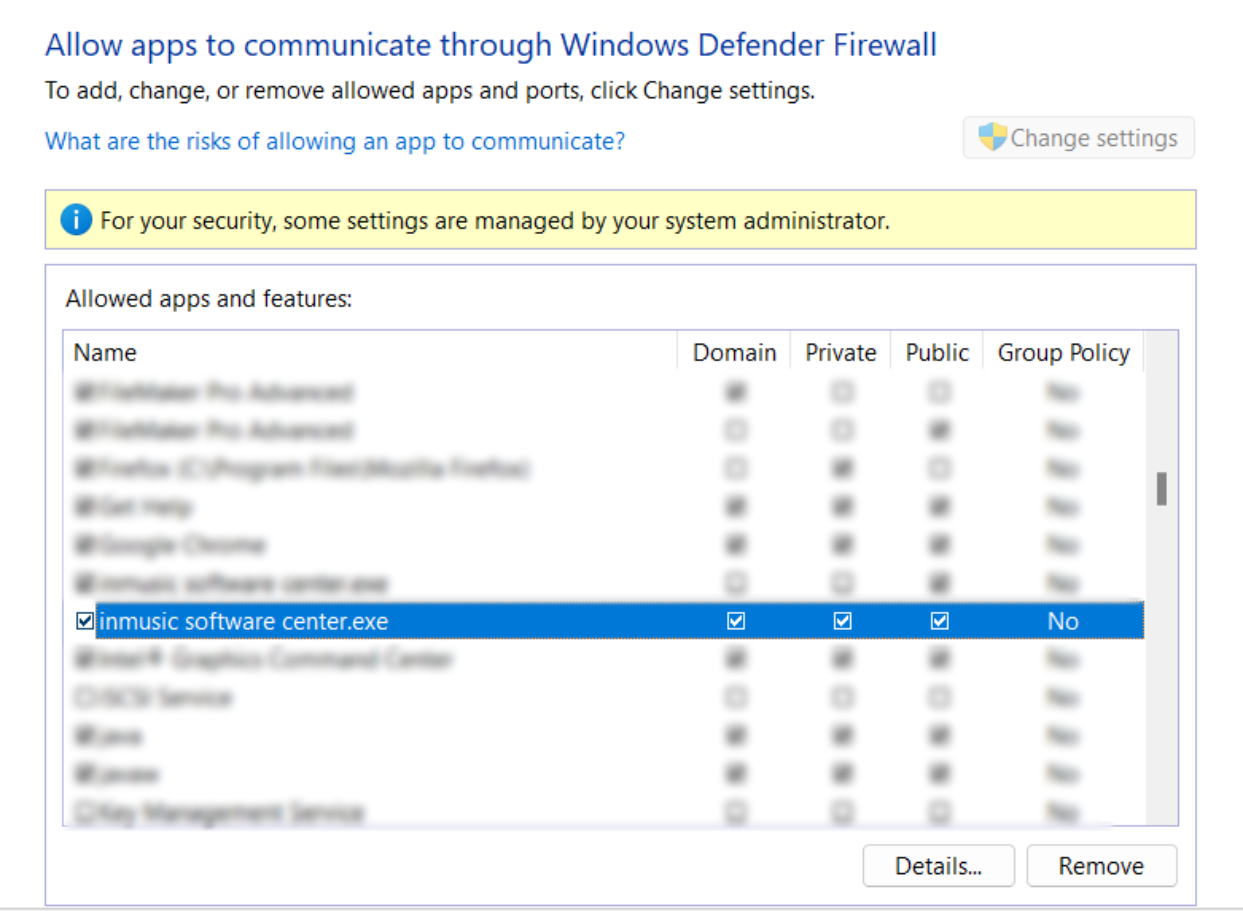The width and height of the screenshot is (1243, 911).
Task: Click the Domain column header
Action: [x=734, y=352]
